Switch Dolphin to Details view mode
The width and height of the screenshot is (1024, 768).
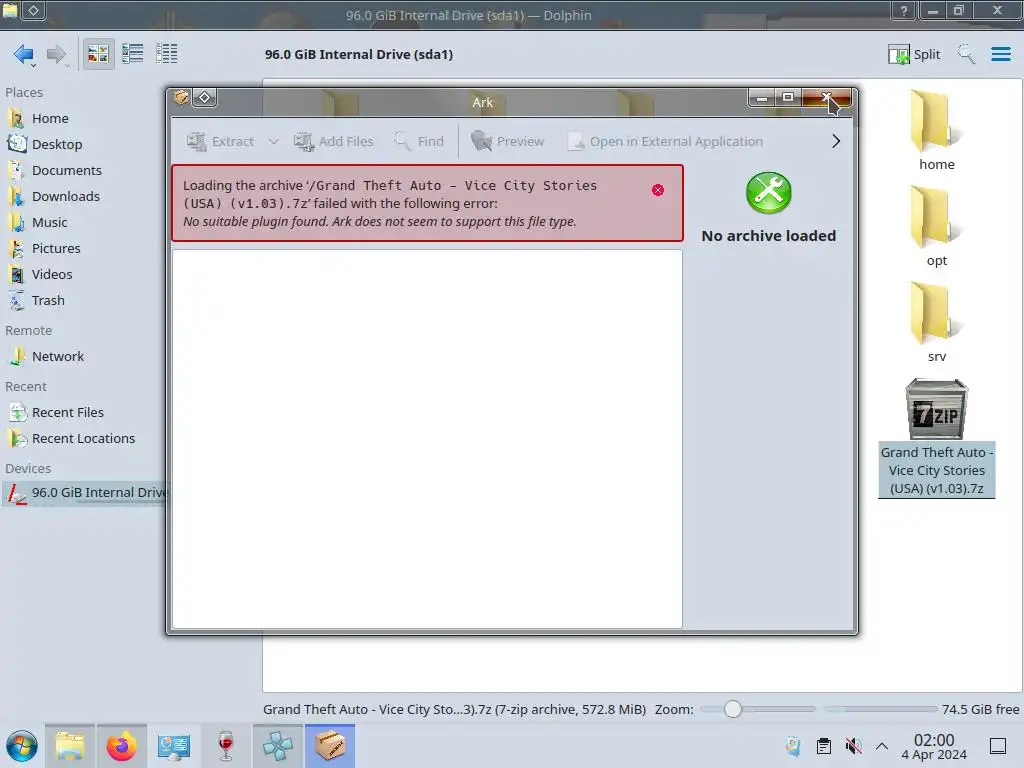click(167, 54)
